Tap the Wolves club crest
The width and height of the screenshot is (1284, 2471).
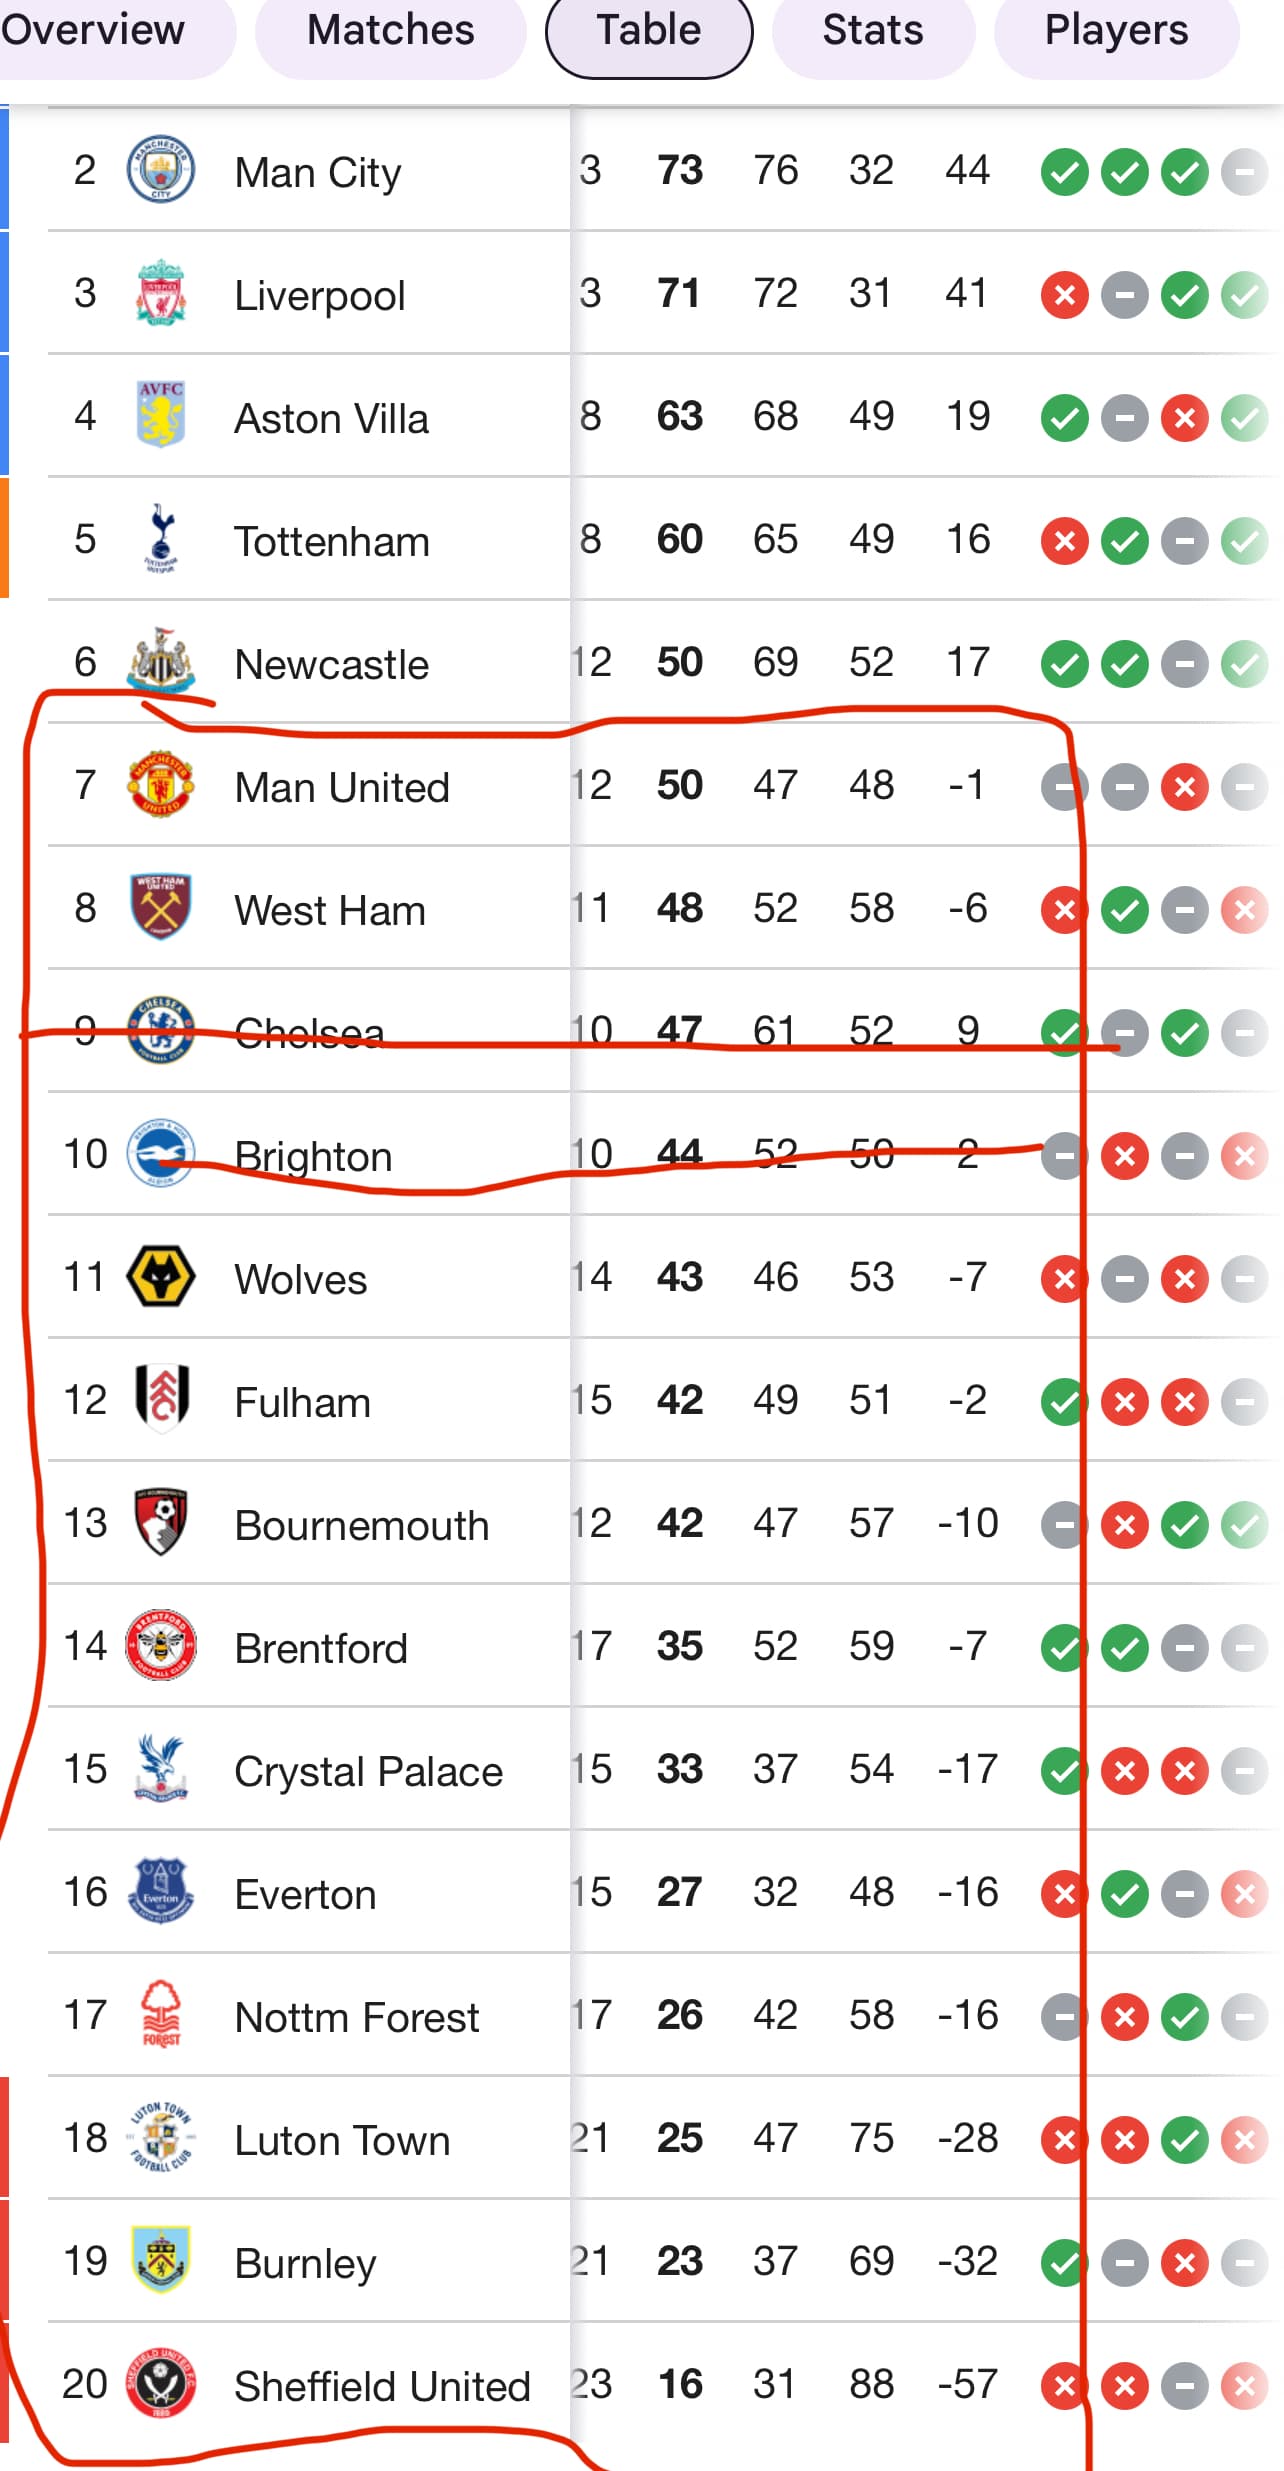point(160,1276)
